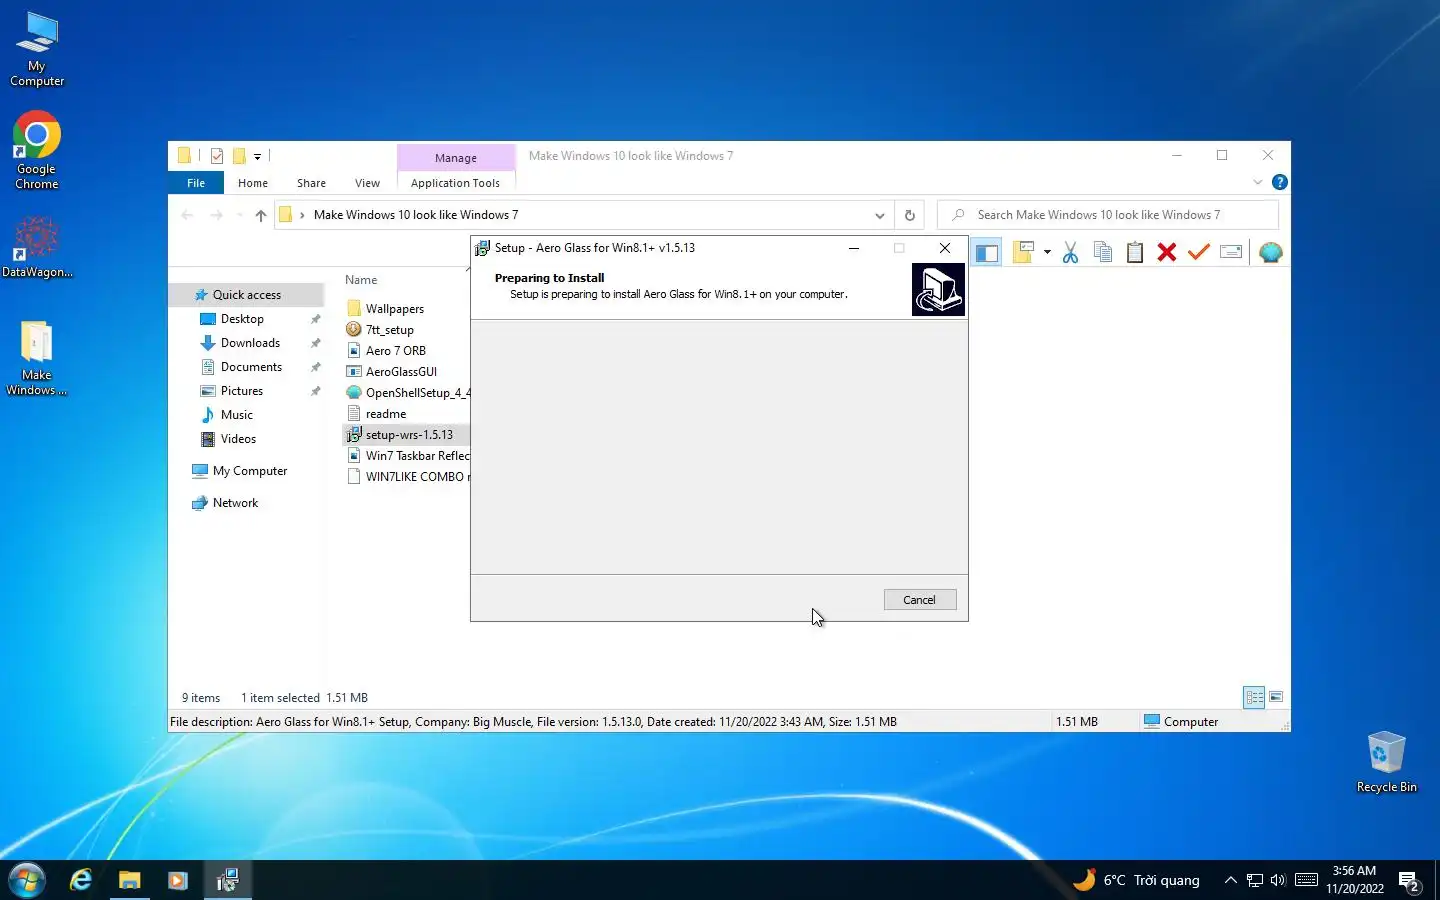
Task: Switch to the View ribbon tab
Action: tap(367, 183)
